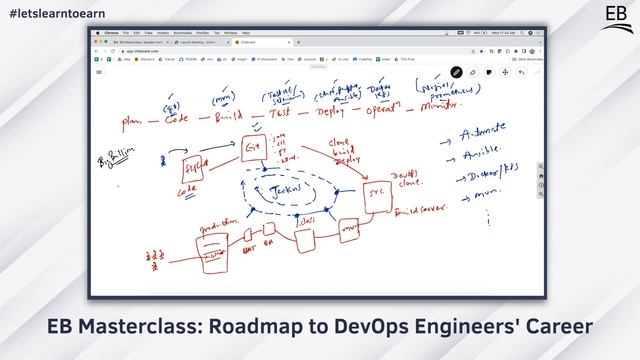
Task: Close the Launch Meeting tab
Action: (x=228, y=42)
